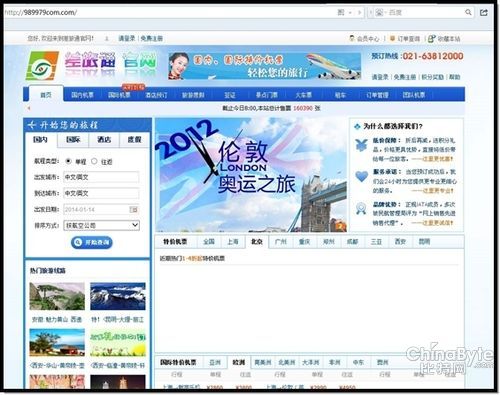
Task: Select the 亚洲 international fare tab
Action: click(x=215, y=362)
